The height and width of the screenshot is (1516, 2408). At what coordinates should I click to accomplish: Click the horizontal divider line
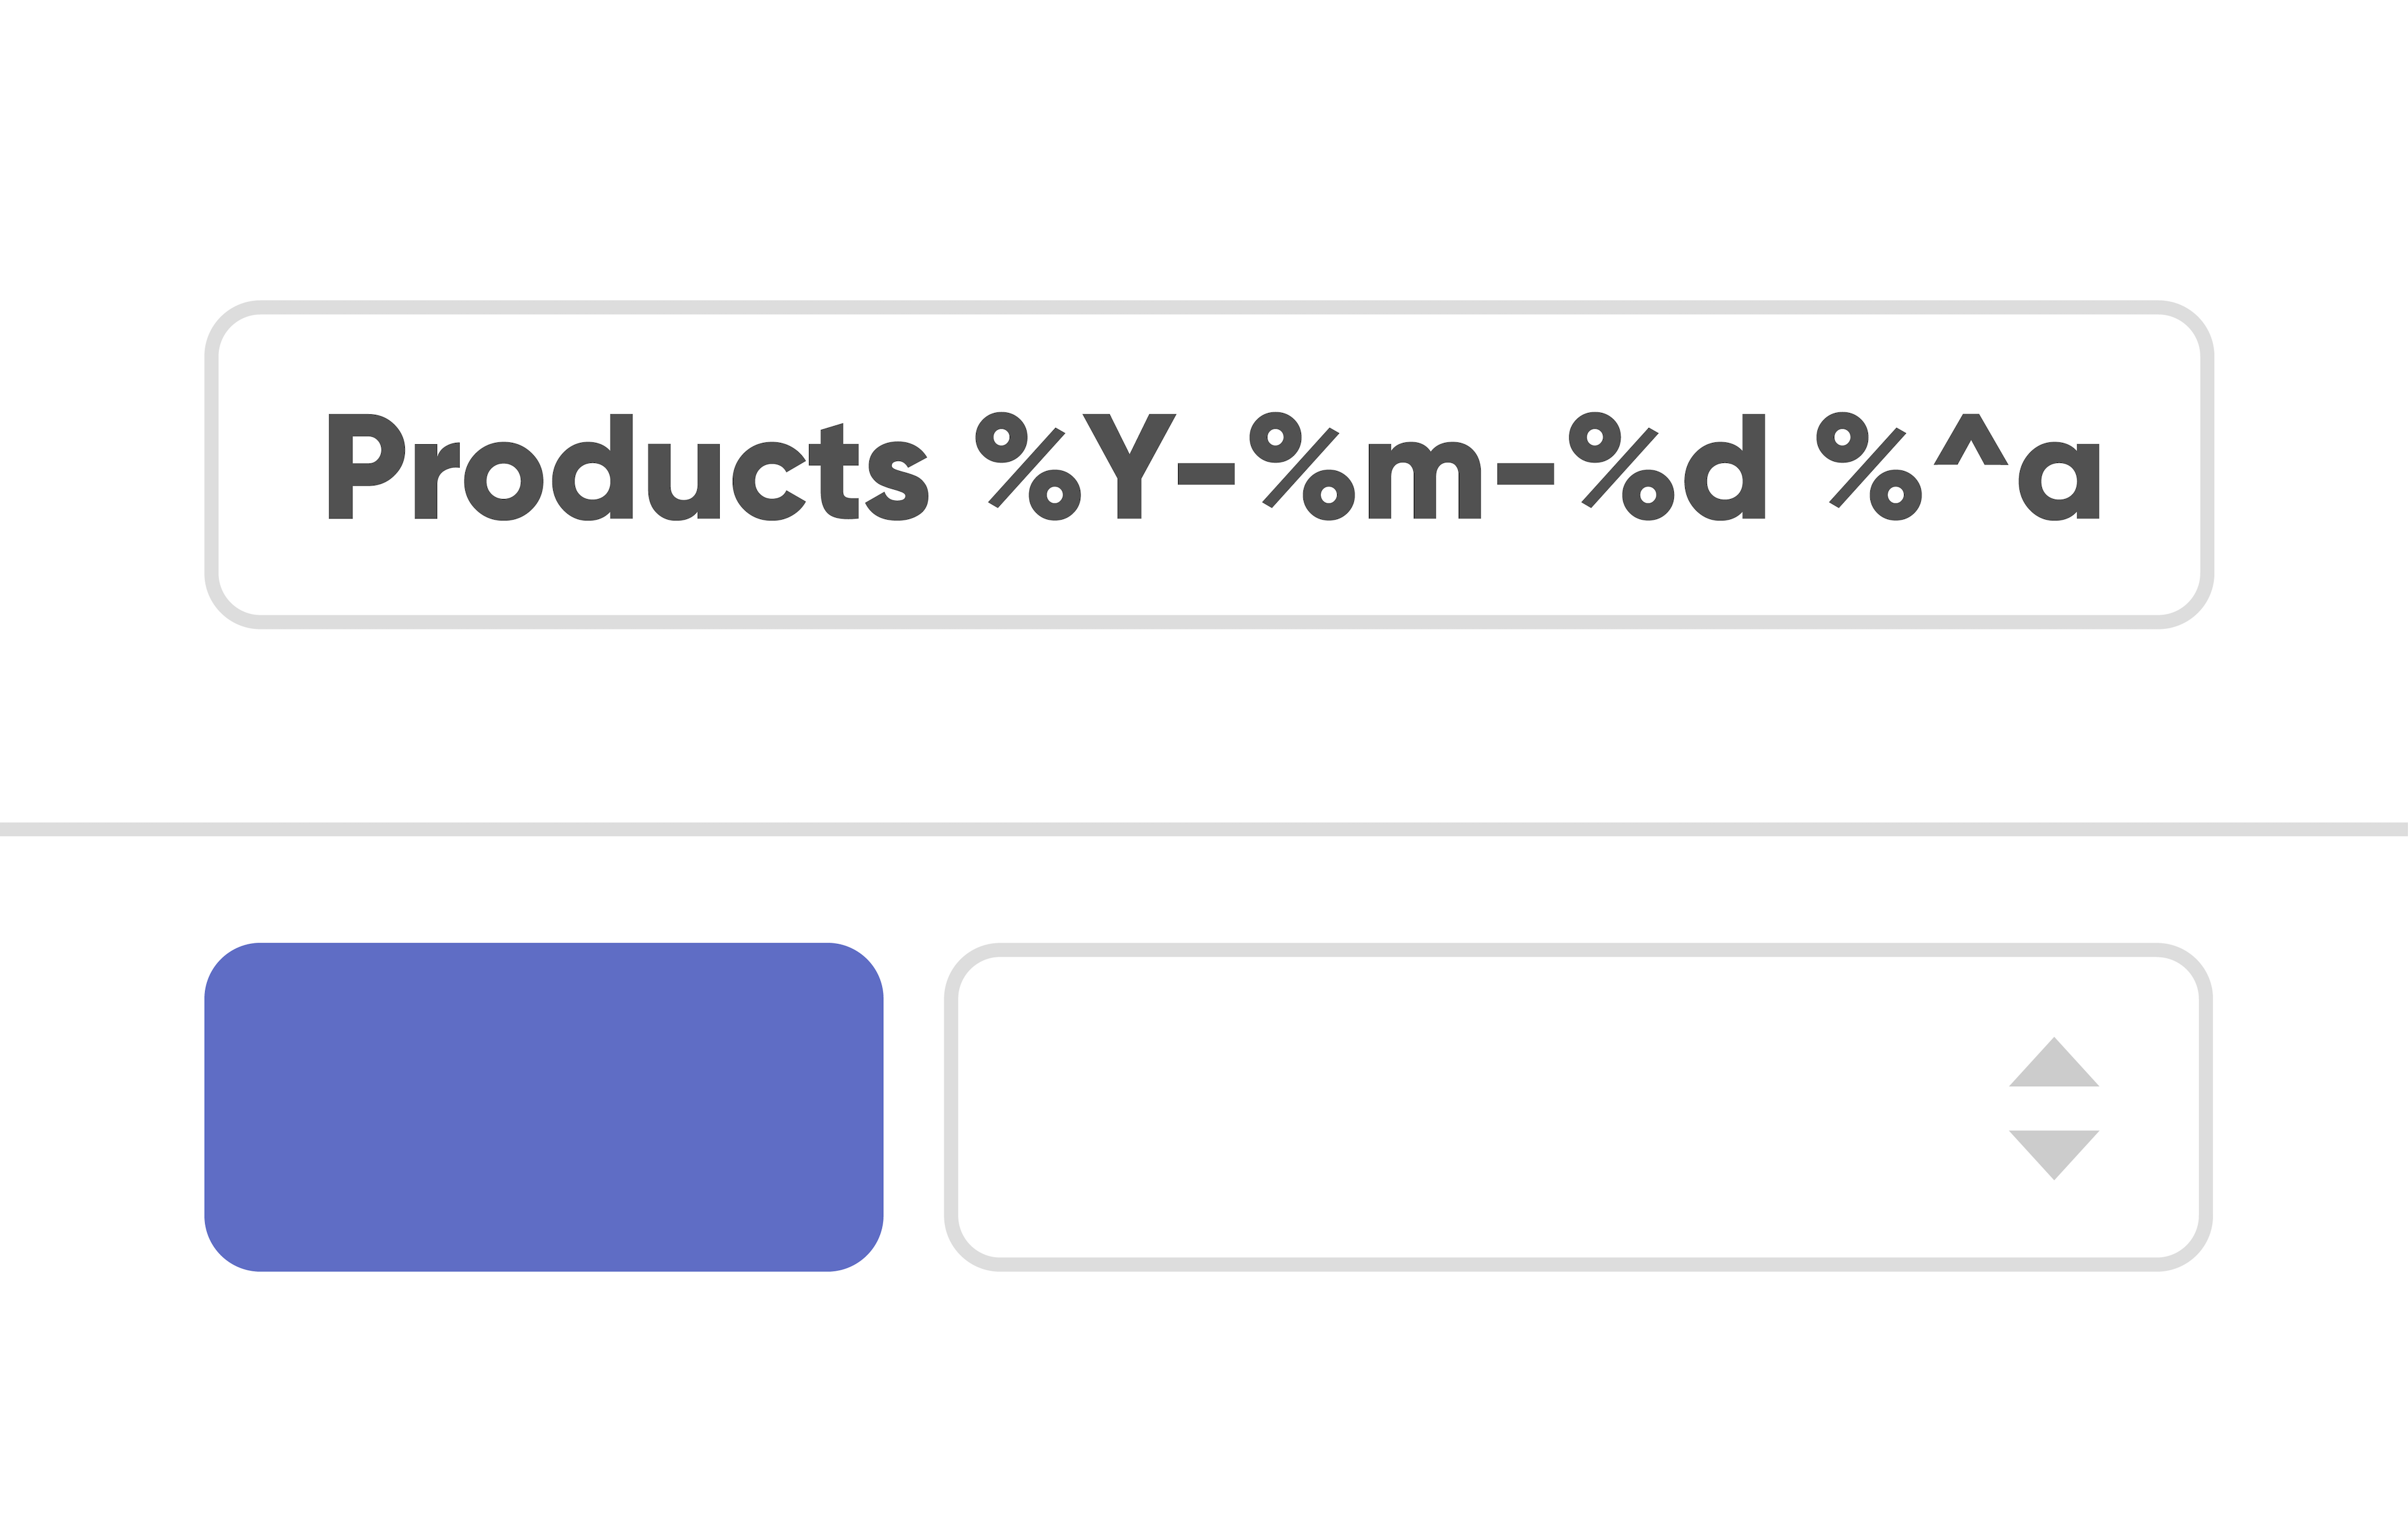coord(1204,828)
